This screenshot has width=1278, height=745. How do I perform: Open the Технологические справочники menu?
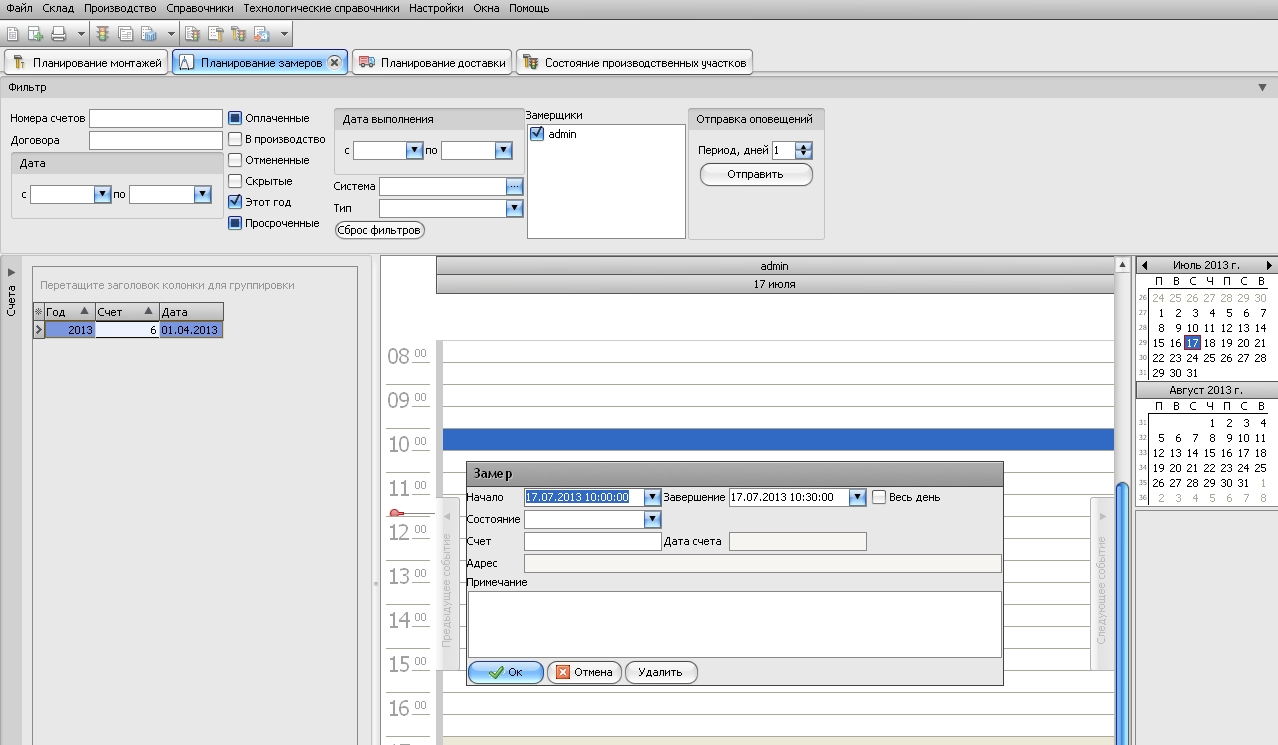(x=321, y=8)
